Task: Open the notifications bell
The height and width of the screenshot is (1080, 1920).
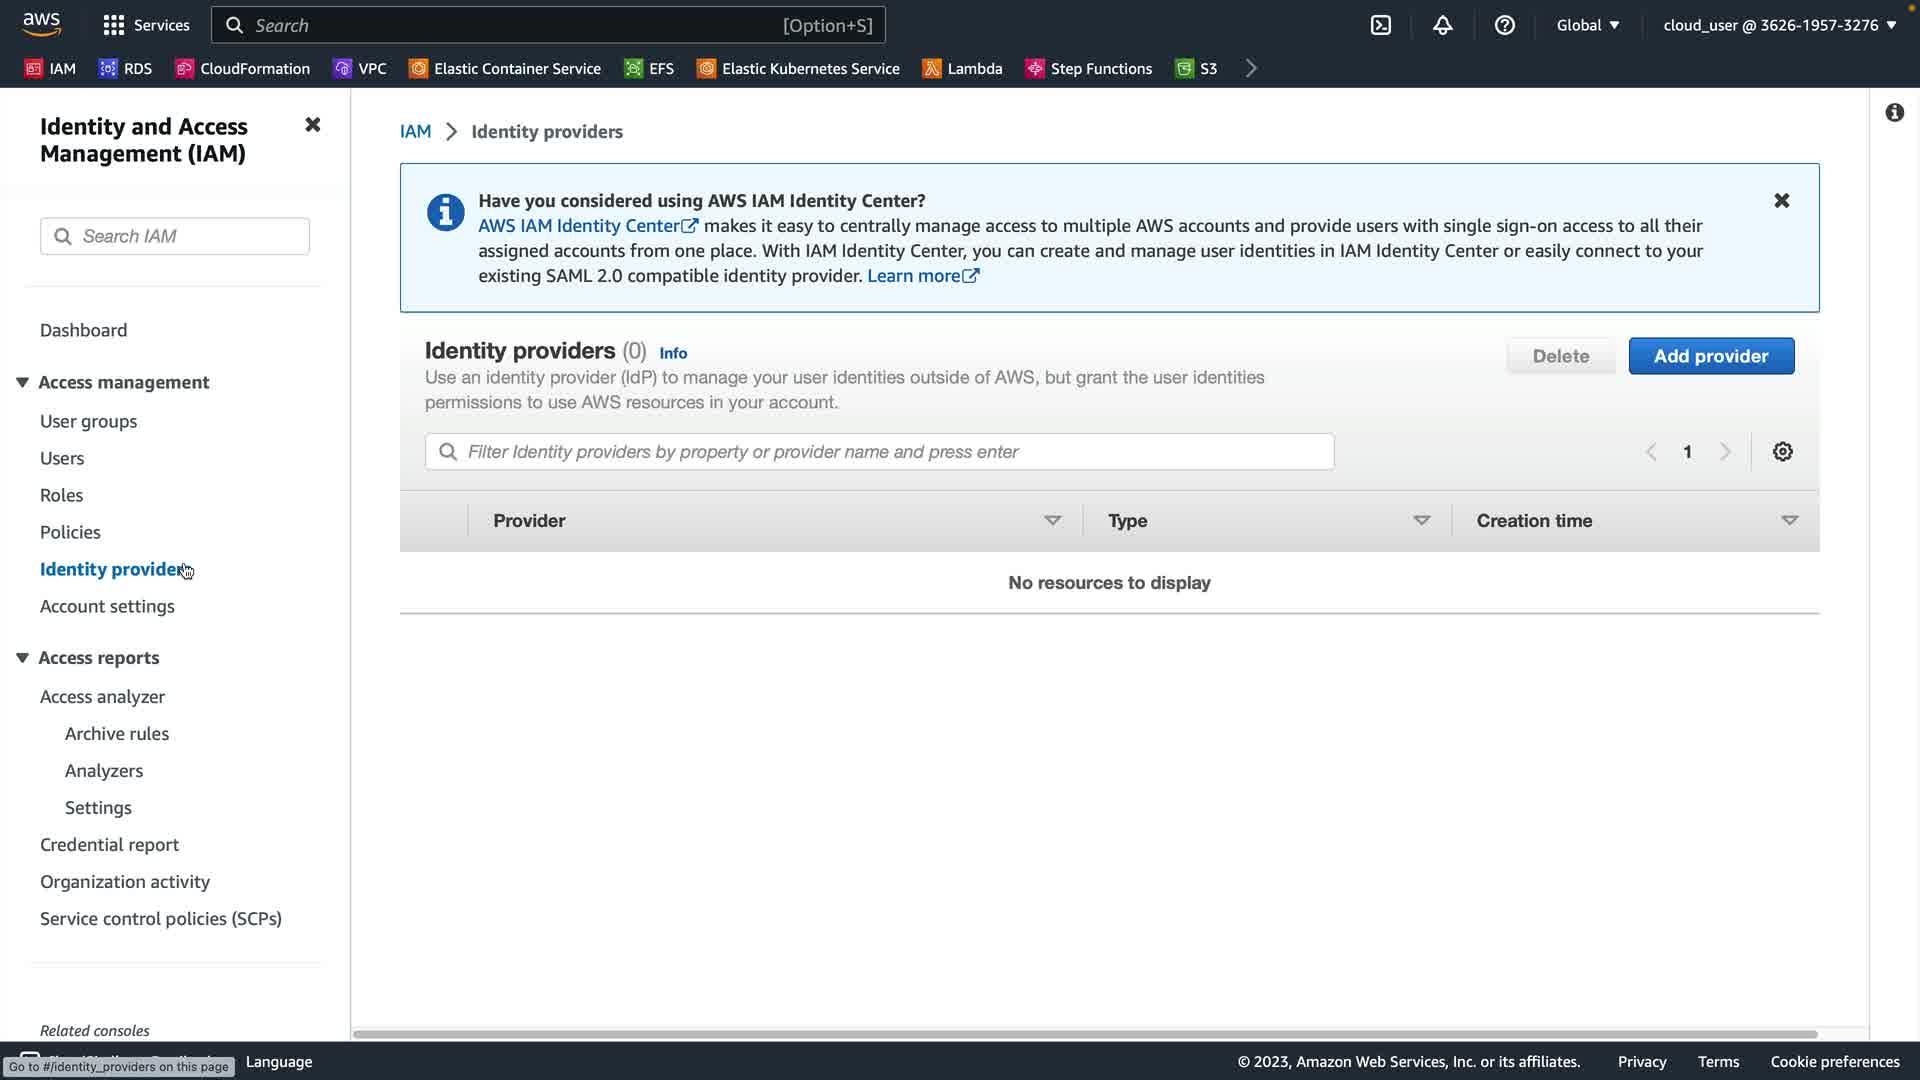Action: [x=1442, y=25]
